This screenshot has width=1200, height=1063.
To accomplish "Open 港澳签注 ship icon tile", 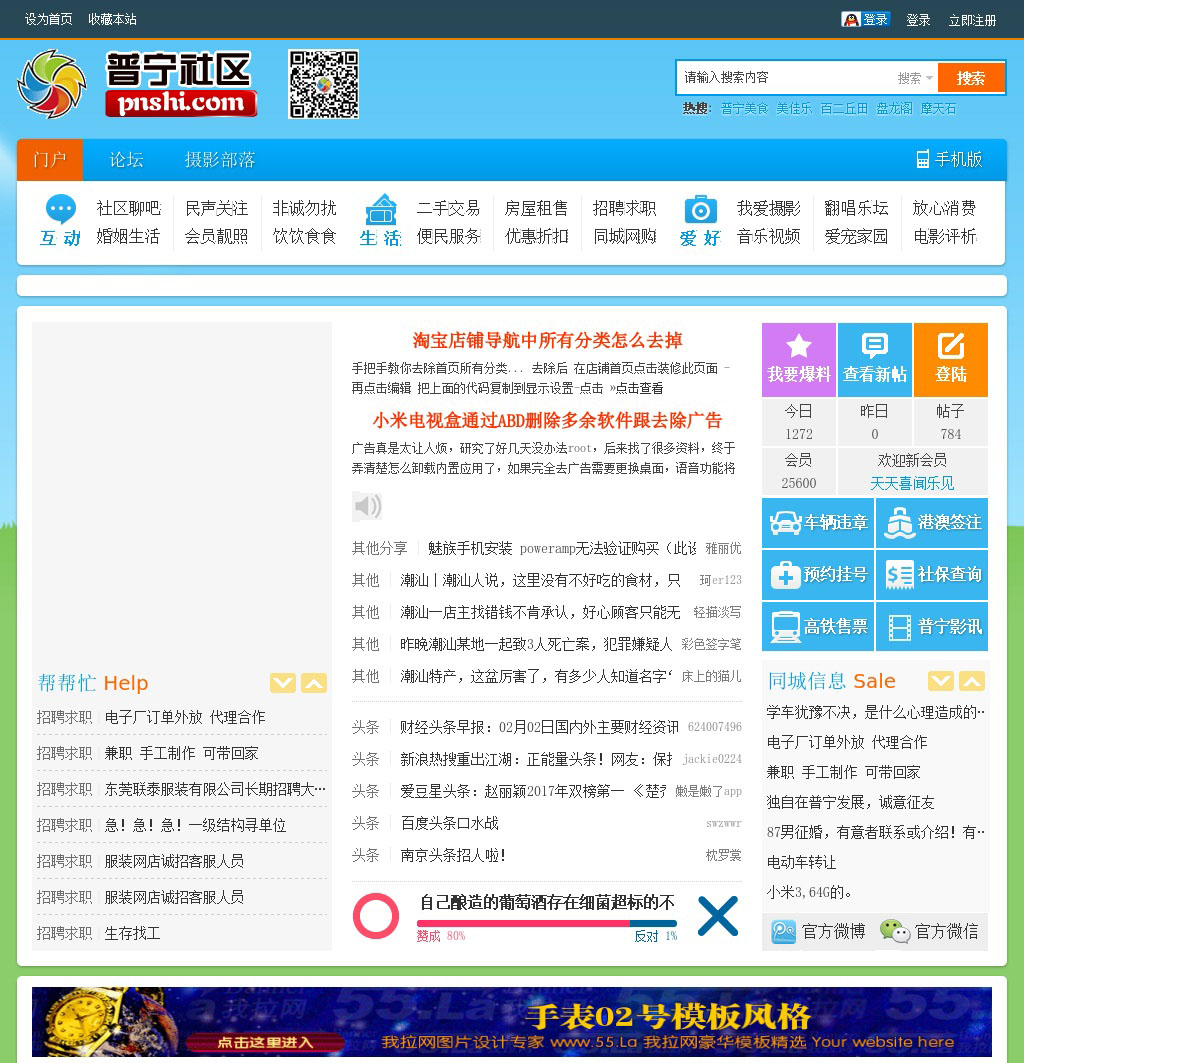I will click(932, 523).
